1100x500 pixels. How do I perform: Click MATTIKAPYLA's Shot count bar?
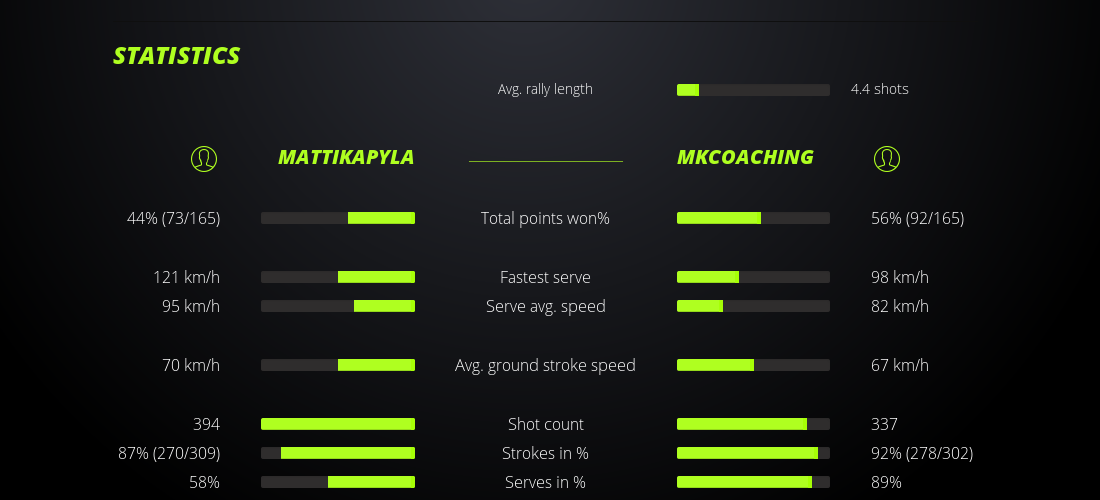(x=338, y=424)
